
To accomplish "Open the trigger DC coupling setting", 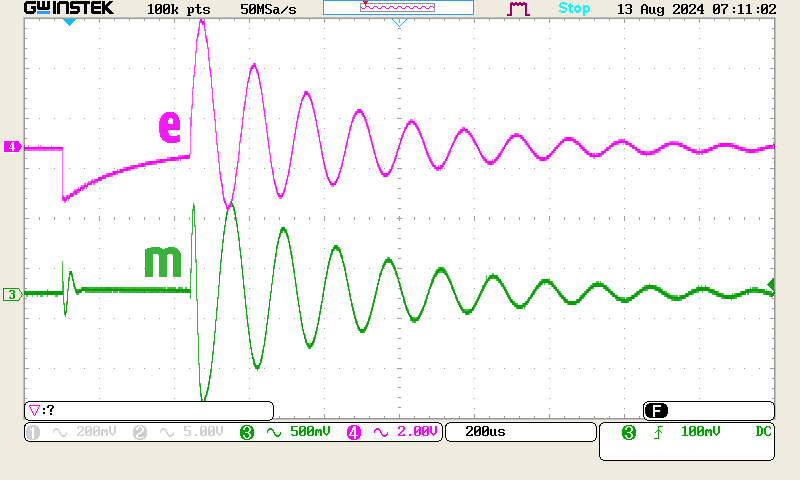I will pyautogui.click(x=763, y=432).
